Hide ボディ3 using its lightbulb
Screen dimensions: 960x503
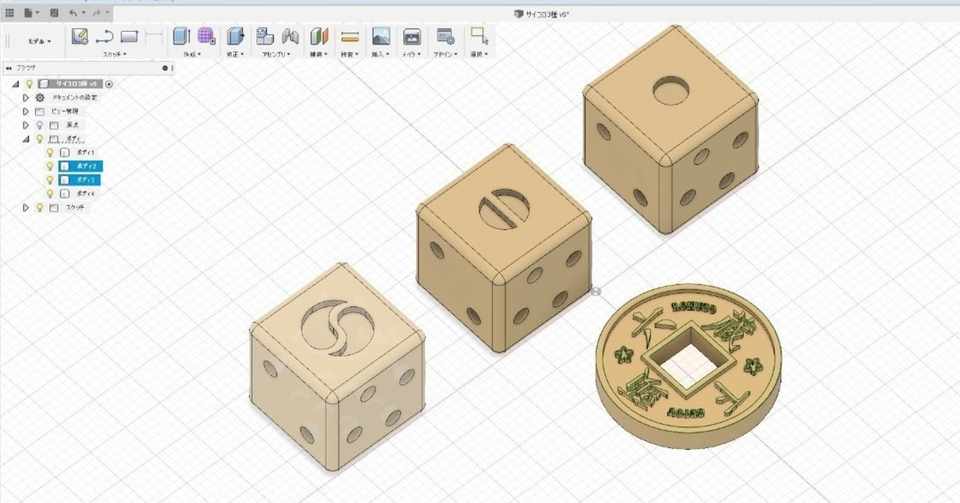point(51,180)
